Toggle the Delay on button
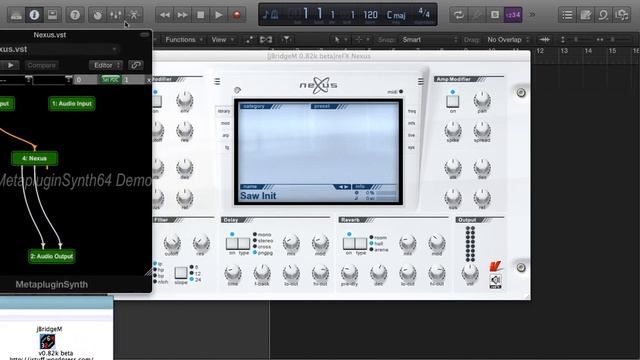The width and height of the screenshot is (640, 360). pyautogui.click(x=232, y=243)
